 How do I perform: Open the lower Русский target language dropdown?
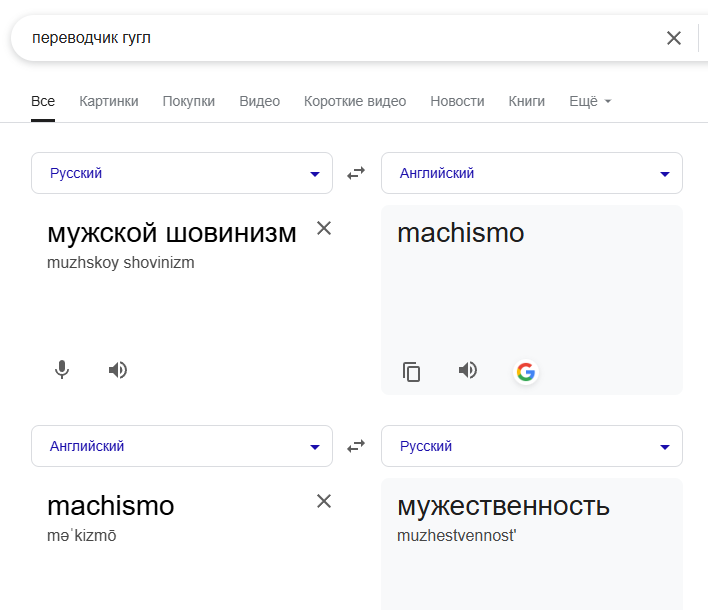532,446
